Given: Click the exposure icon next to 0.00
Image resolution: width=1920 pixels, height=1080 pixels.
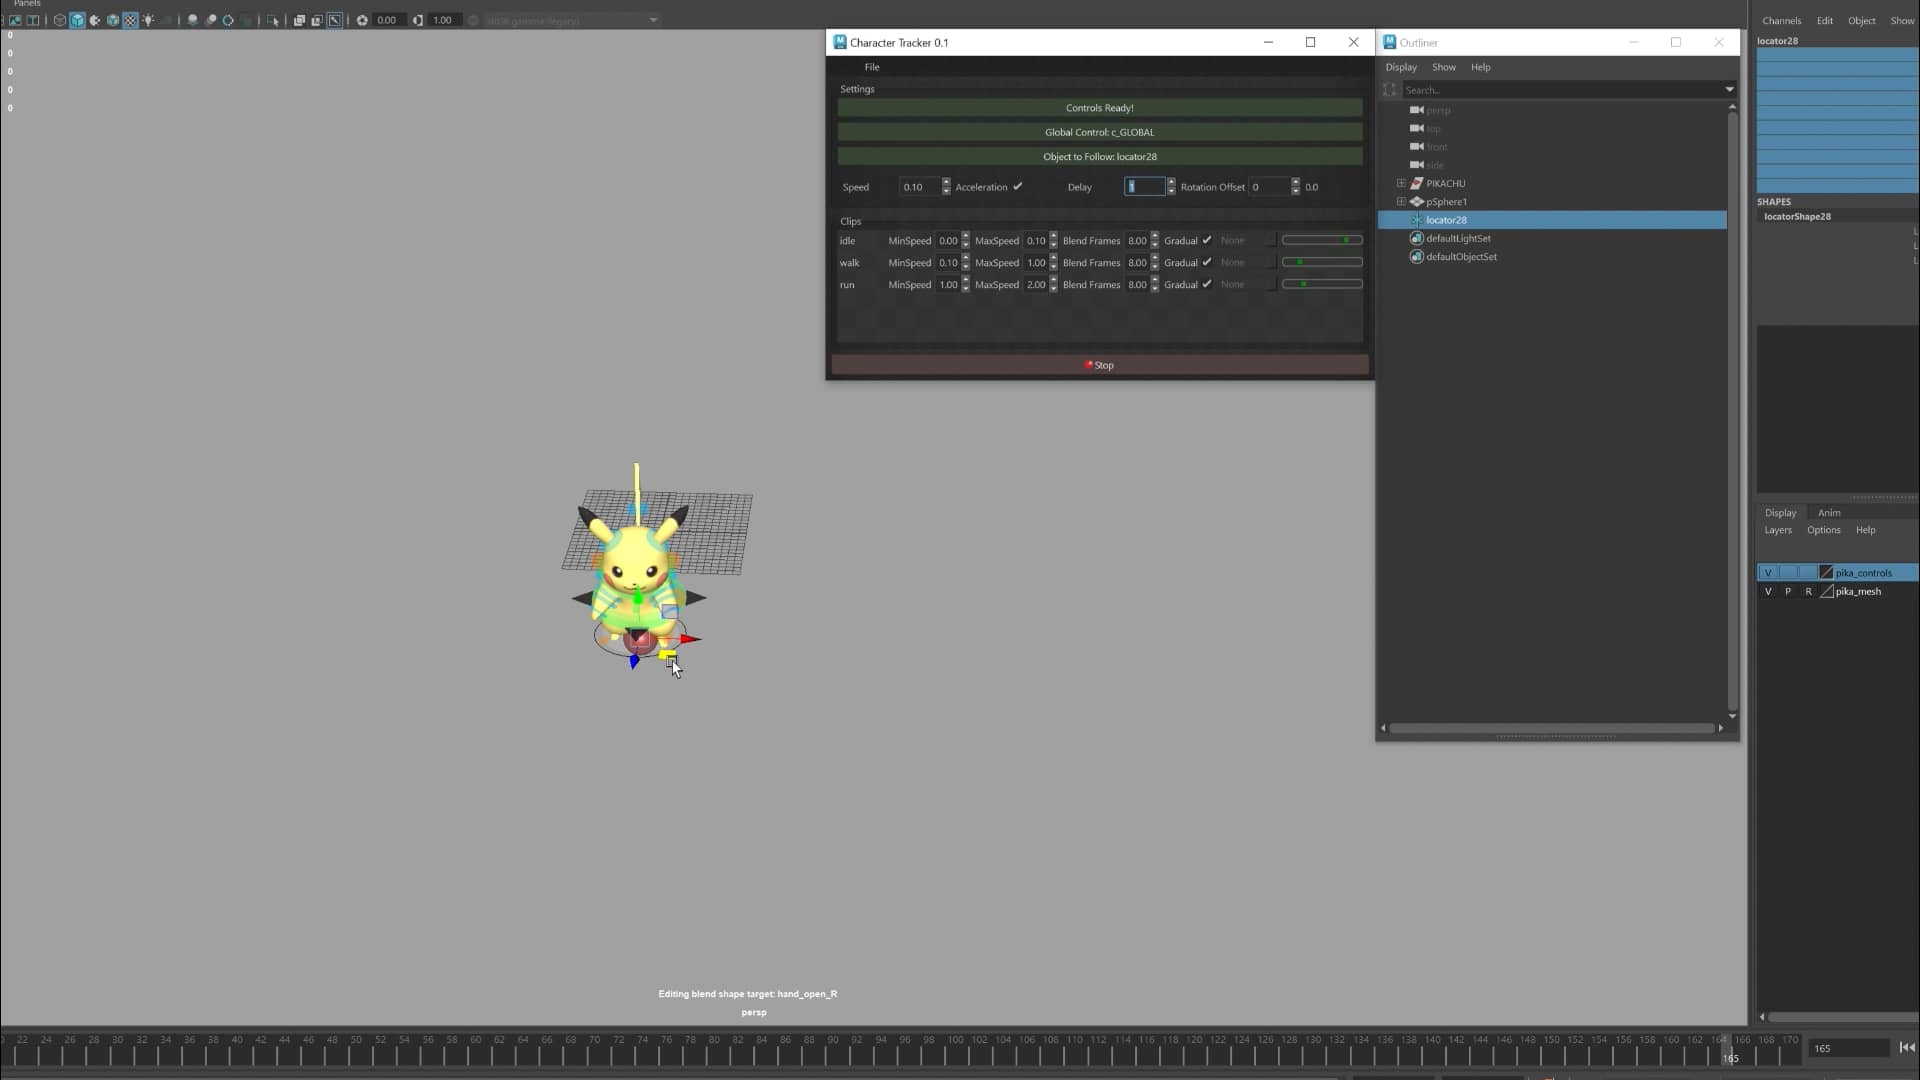Looking at the screenshot, I should pos(362,20).
